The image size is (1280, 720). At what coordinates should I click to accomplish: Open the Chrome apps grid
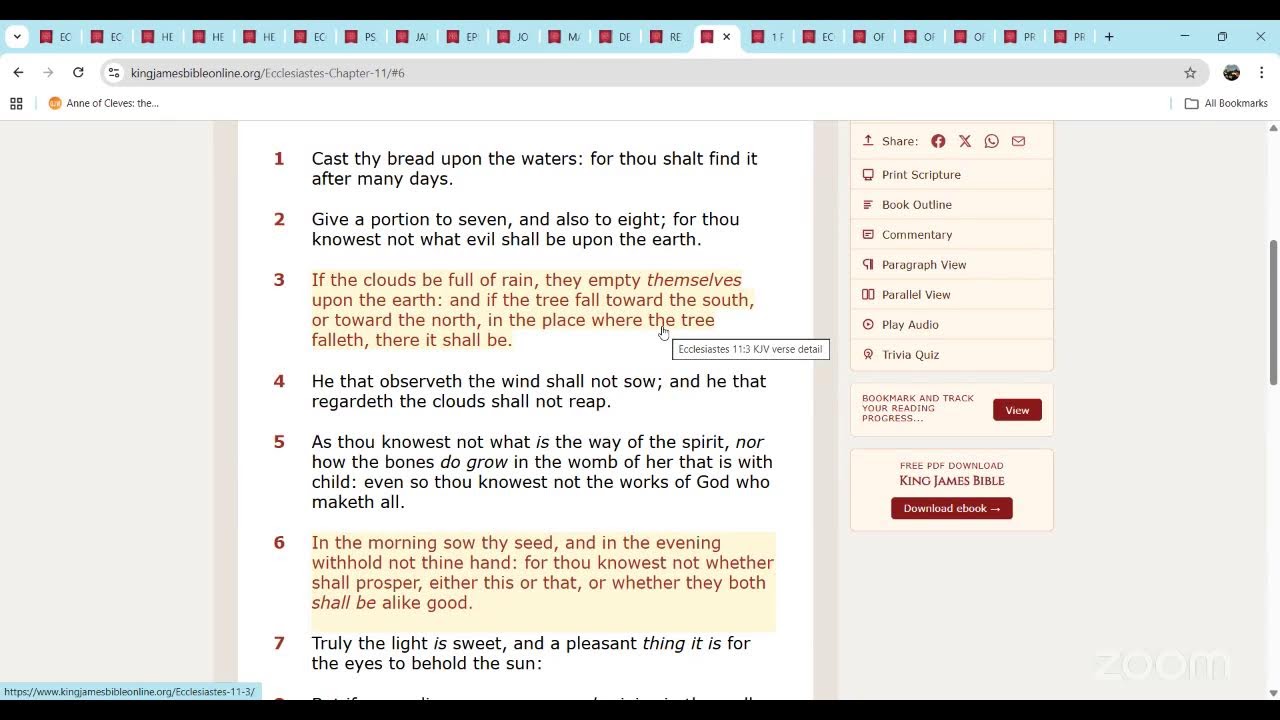coord(16,103)
